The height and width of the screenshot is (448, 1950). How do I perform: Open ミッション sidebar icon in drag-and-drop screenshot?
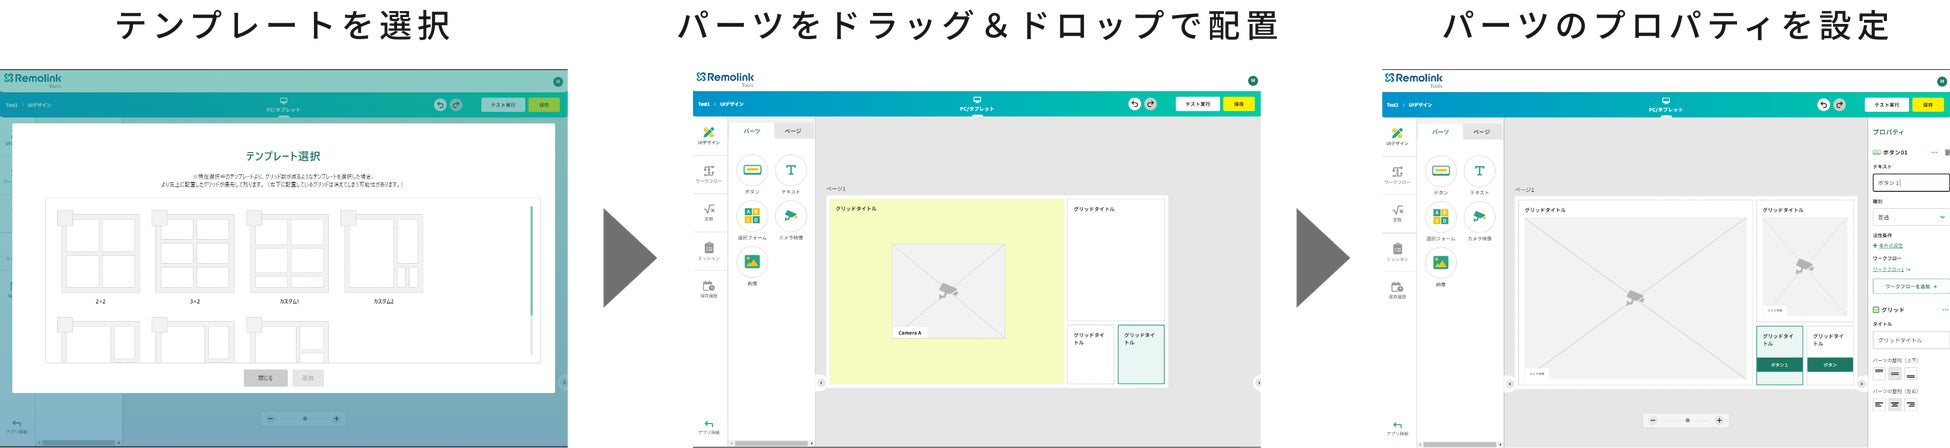[x=709, y=251]
